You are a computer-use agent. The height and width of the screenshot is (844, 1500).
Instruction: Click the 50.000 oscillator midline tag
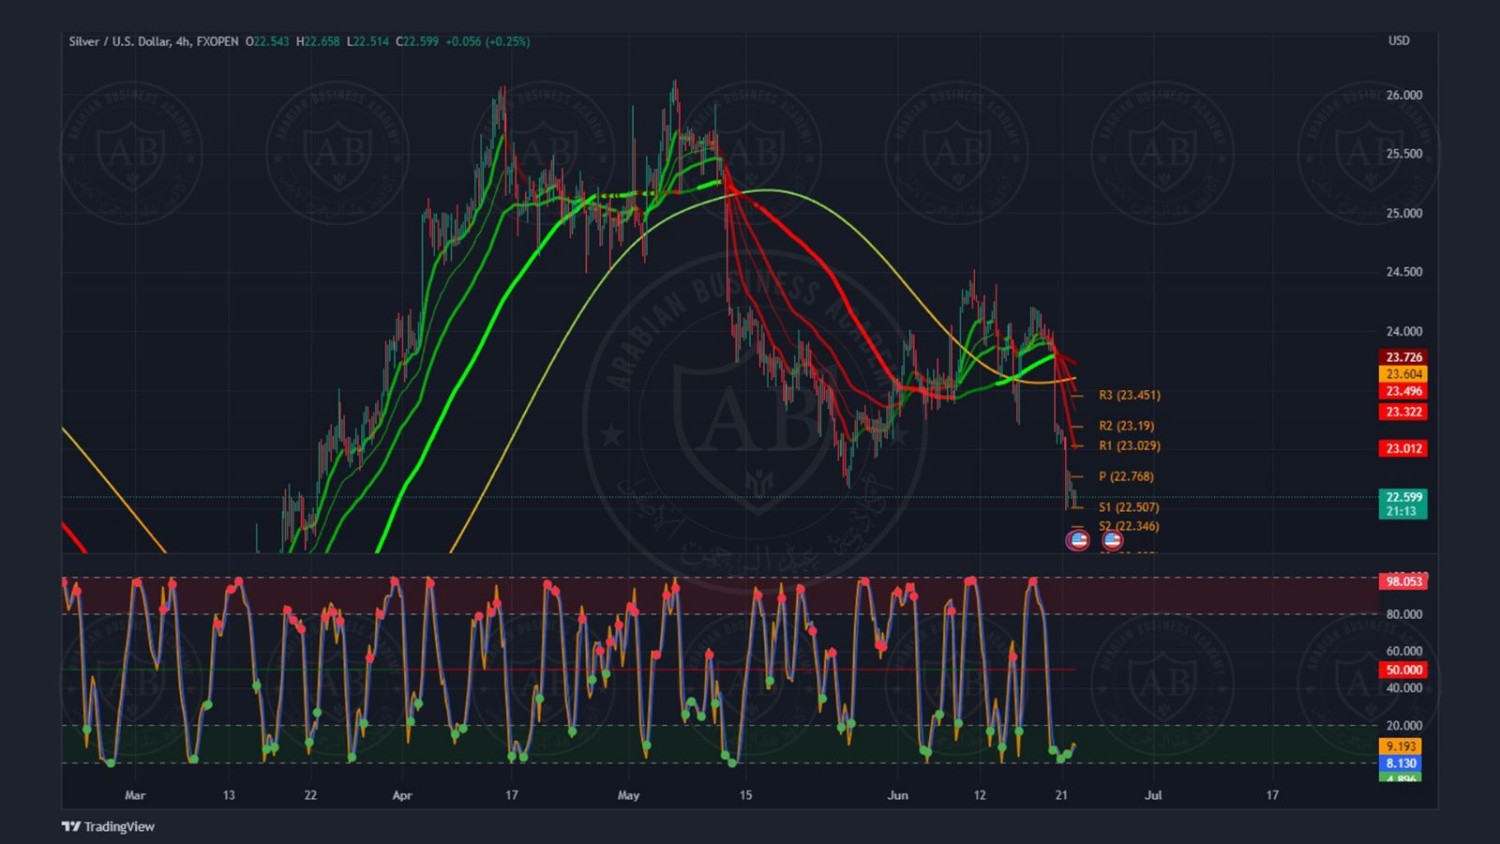[1403, 670]
